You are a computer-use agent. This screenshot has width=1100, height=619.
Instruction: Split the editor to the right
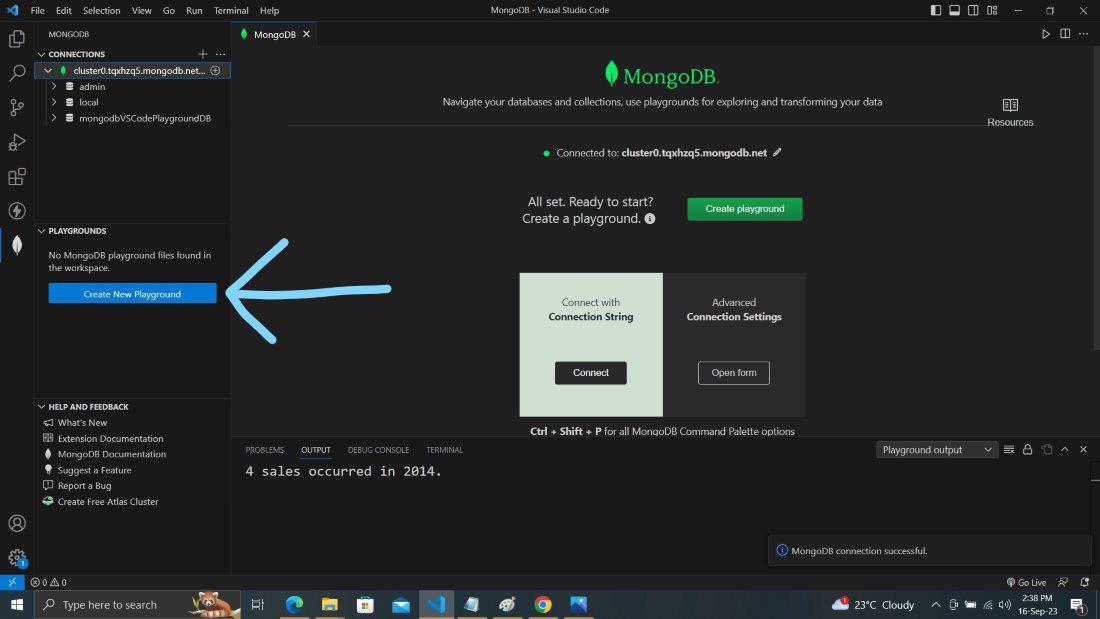1065,34
